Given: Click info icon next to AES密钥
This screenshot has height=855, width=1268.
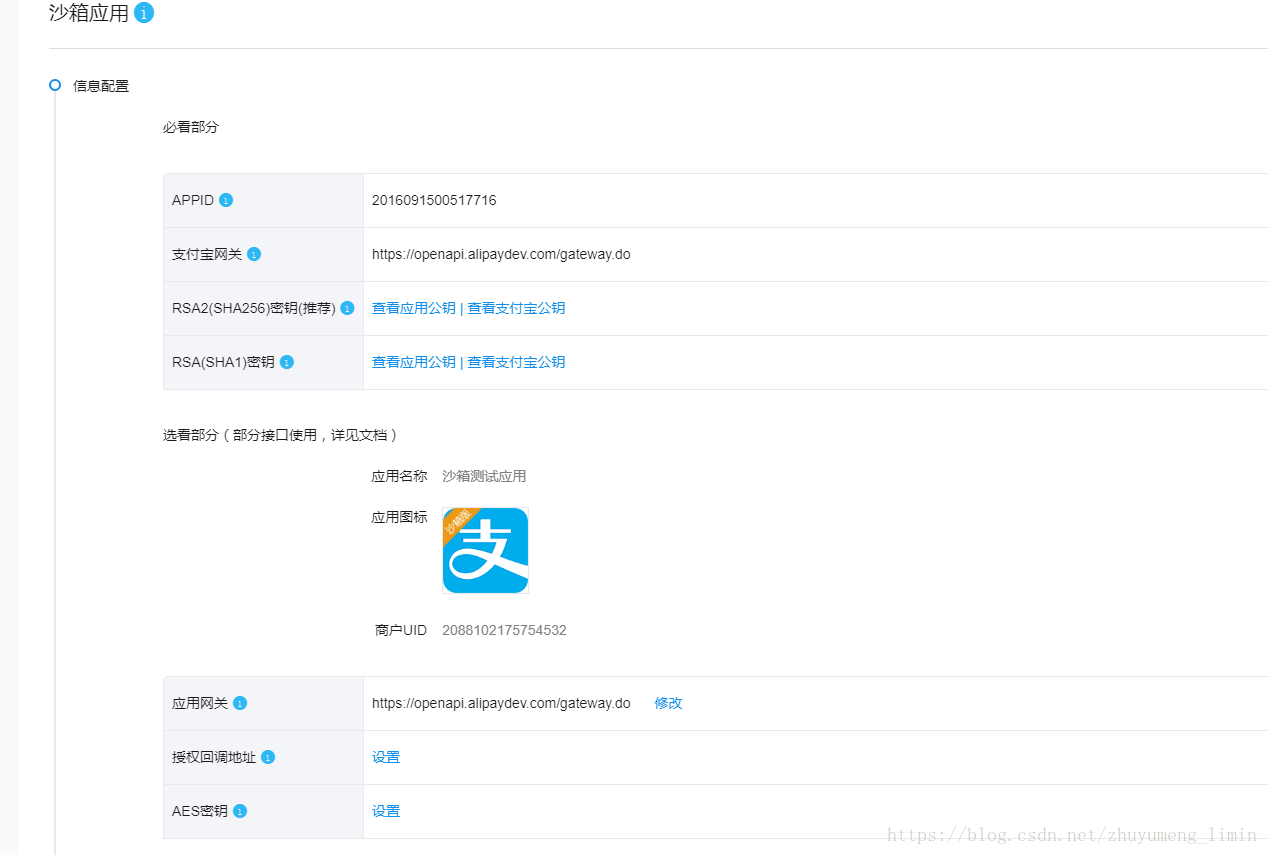Looking at the screenshot, I should (x=240, y=811).
